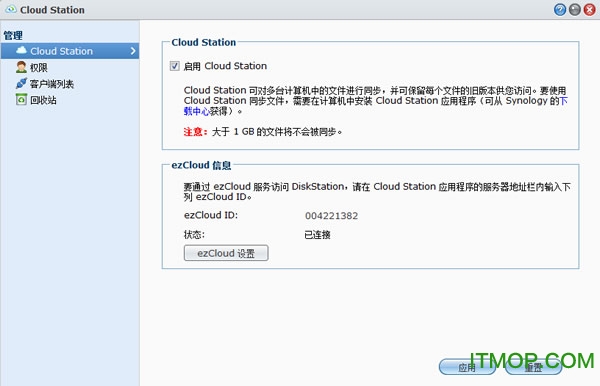Click the recycle bin icon beside 回收站
Viewport: 600px width, 386px height.
[x=21, y=100]
